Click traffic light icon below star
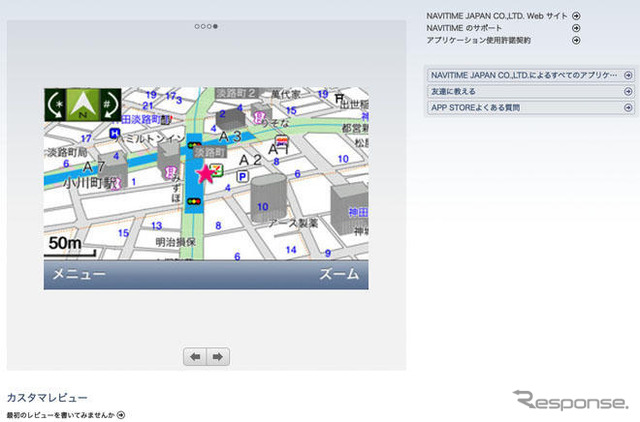This screenshot has width=640, height=422. [x=194, y=201]
